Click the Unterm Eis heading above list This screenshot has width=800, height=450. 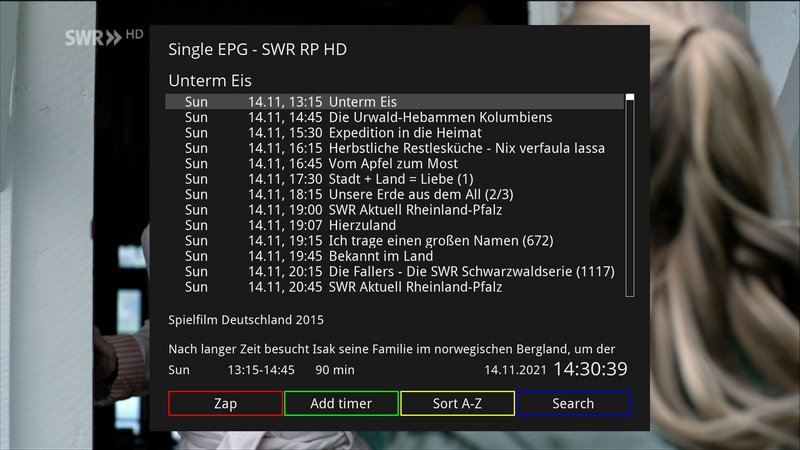click(210, 81)
